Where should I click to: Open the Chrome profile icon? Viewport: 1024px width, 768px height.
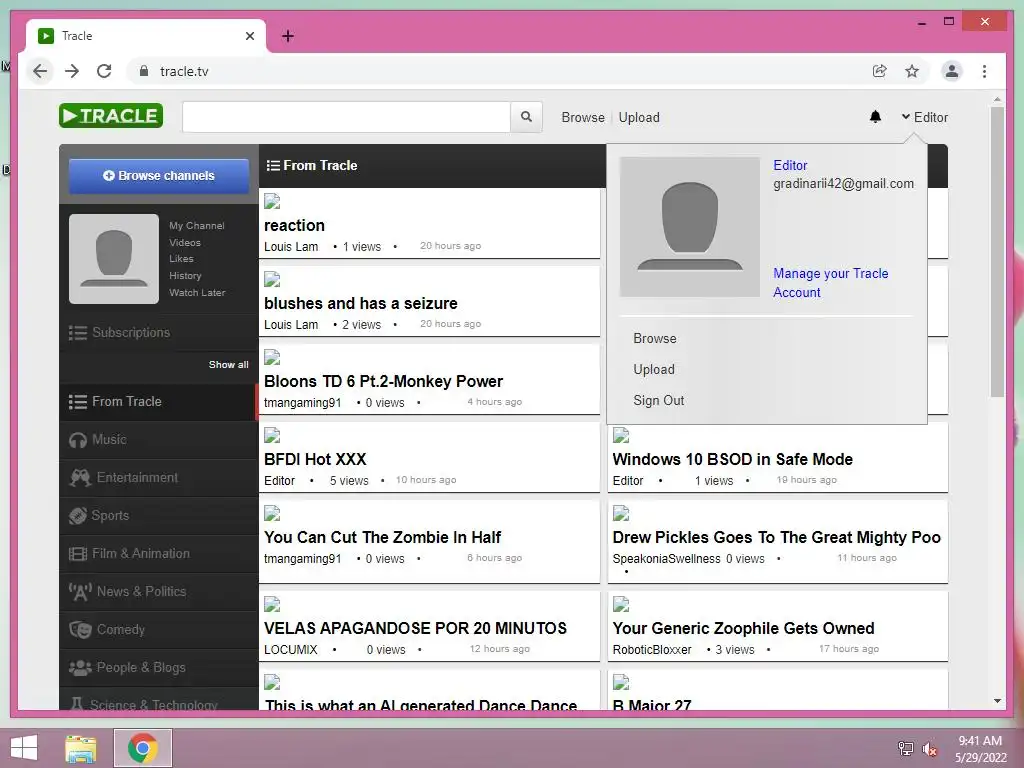tap(952, 71)
